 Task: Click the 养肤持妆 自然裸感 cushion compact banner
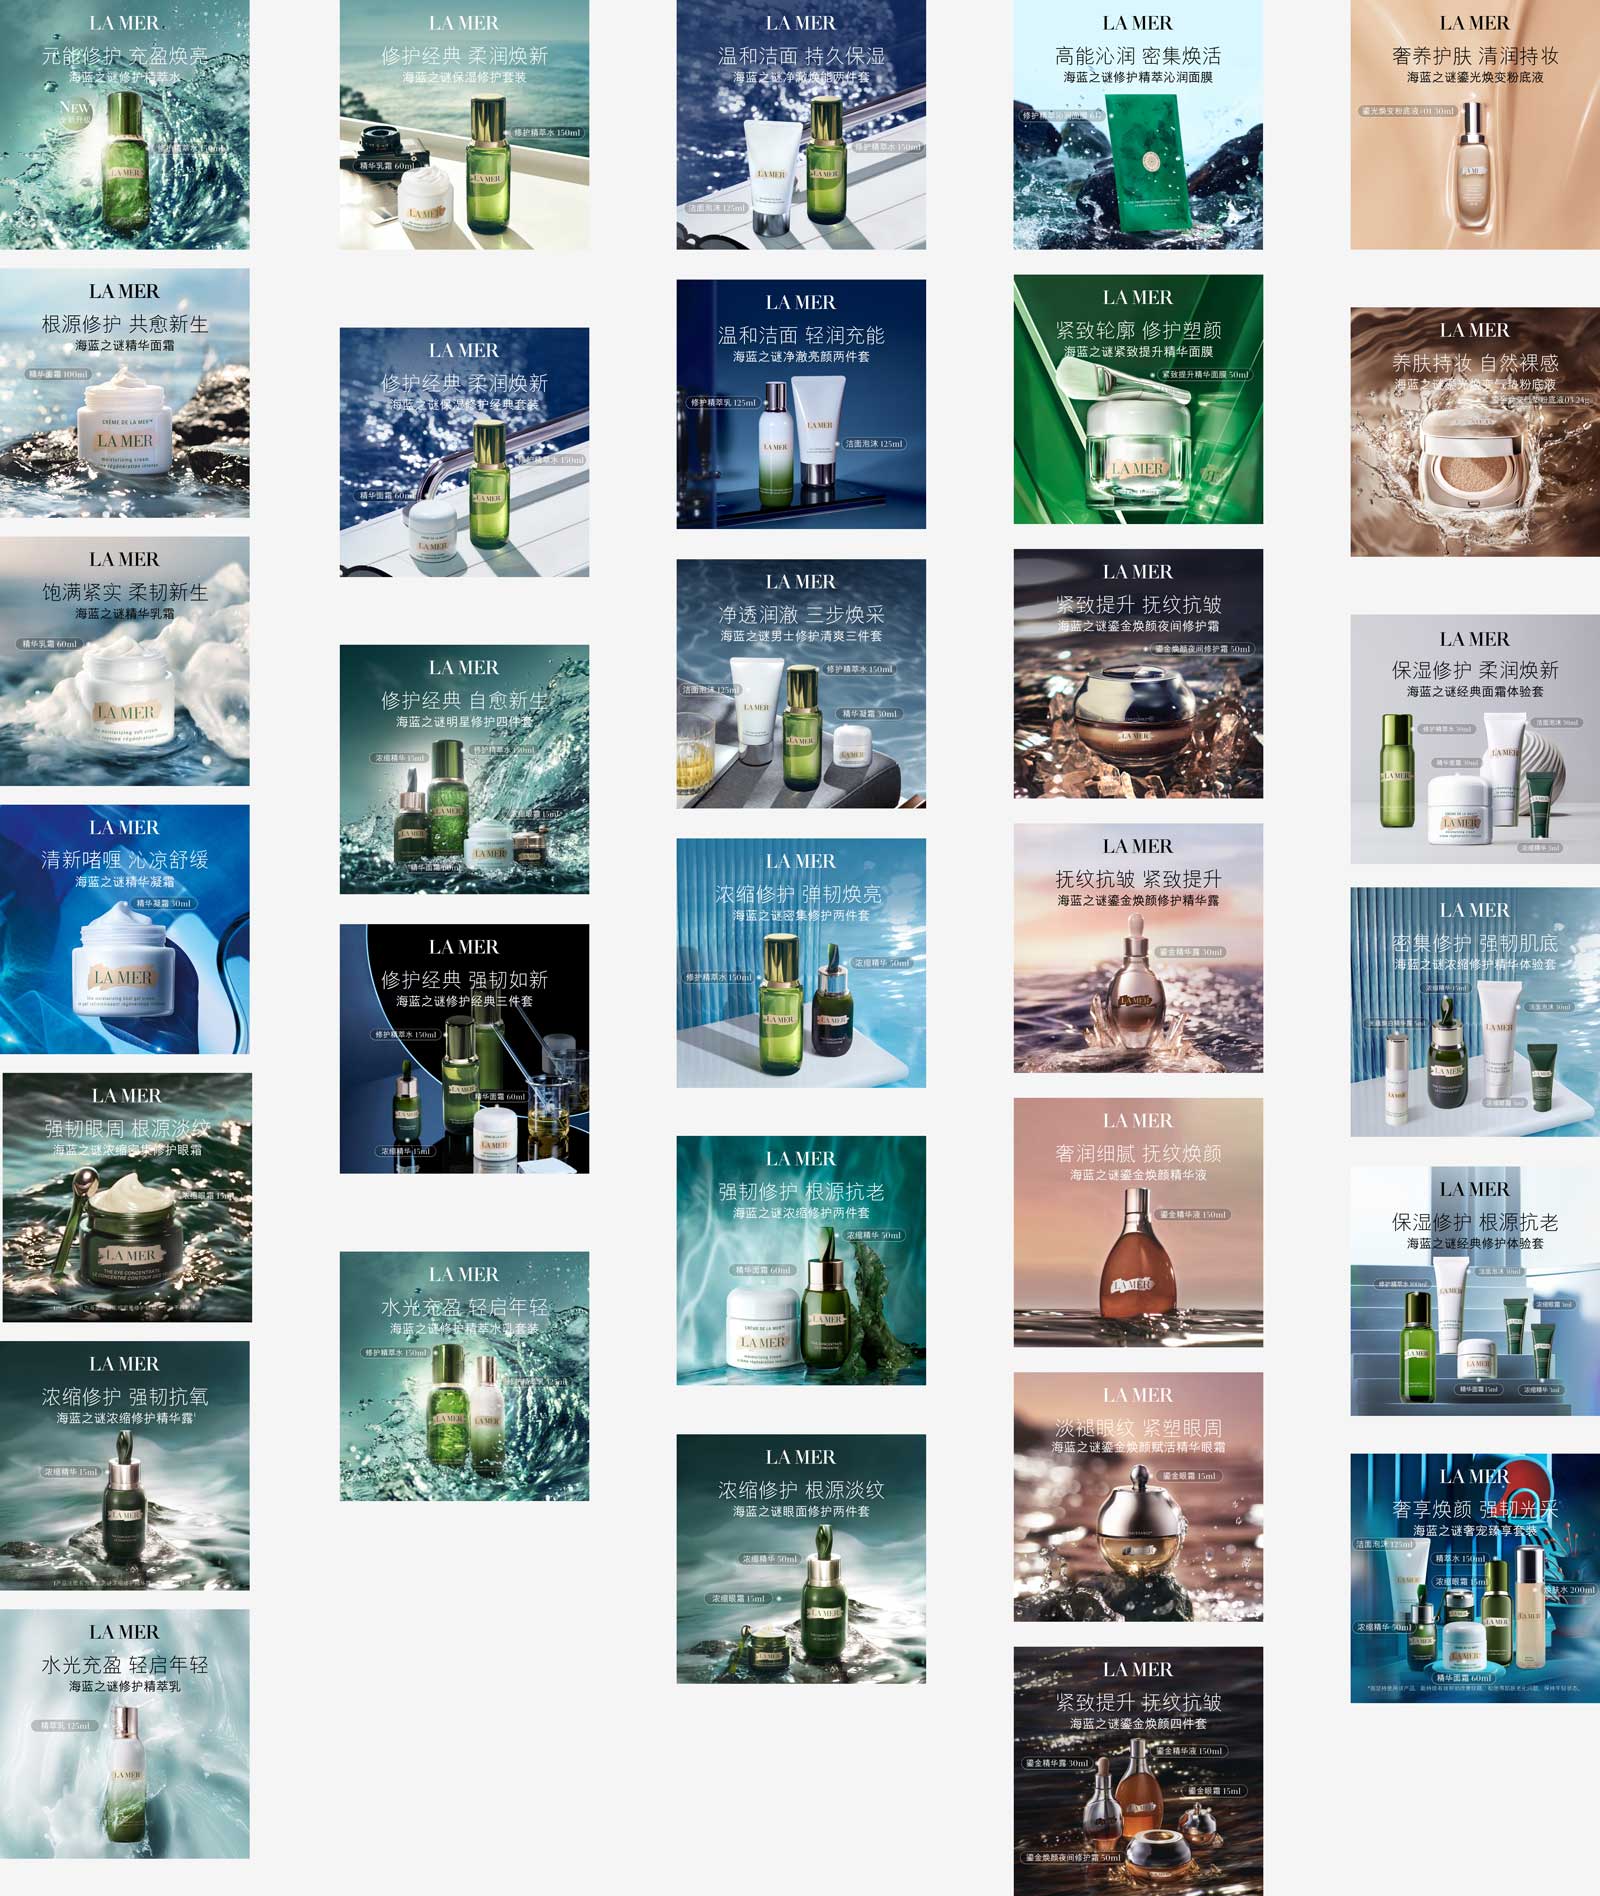coord(1475,432)
